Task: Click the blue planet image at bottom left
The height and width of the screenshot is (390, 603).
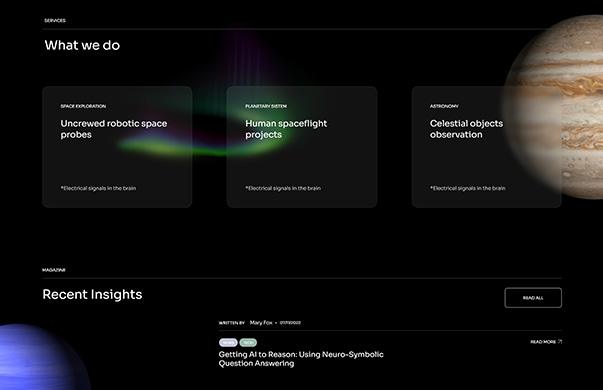Action: point(40,357)
